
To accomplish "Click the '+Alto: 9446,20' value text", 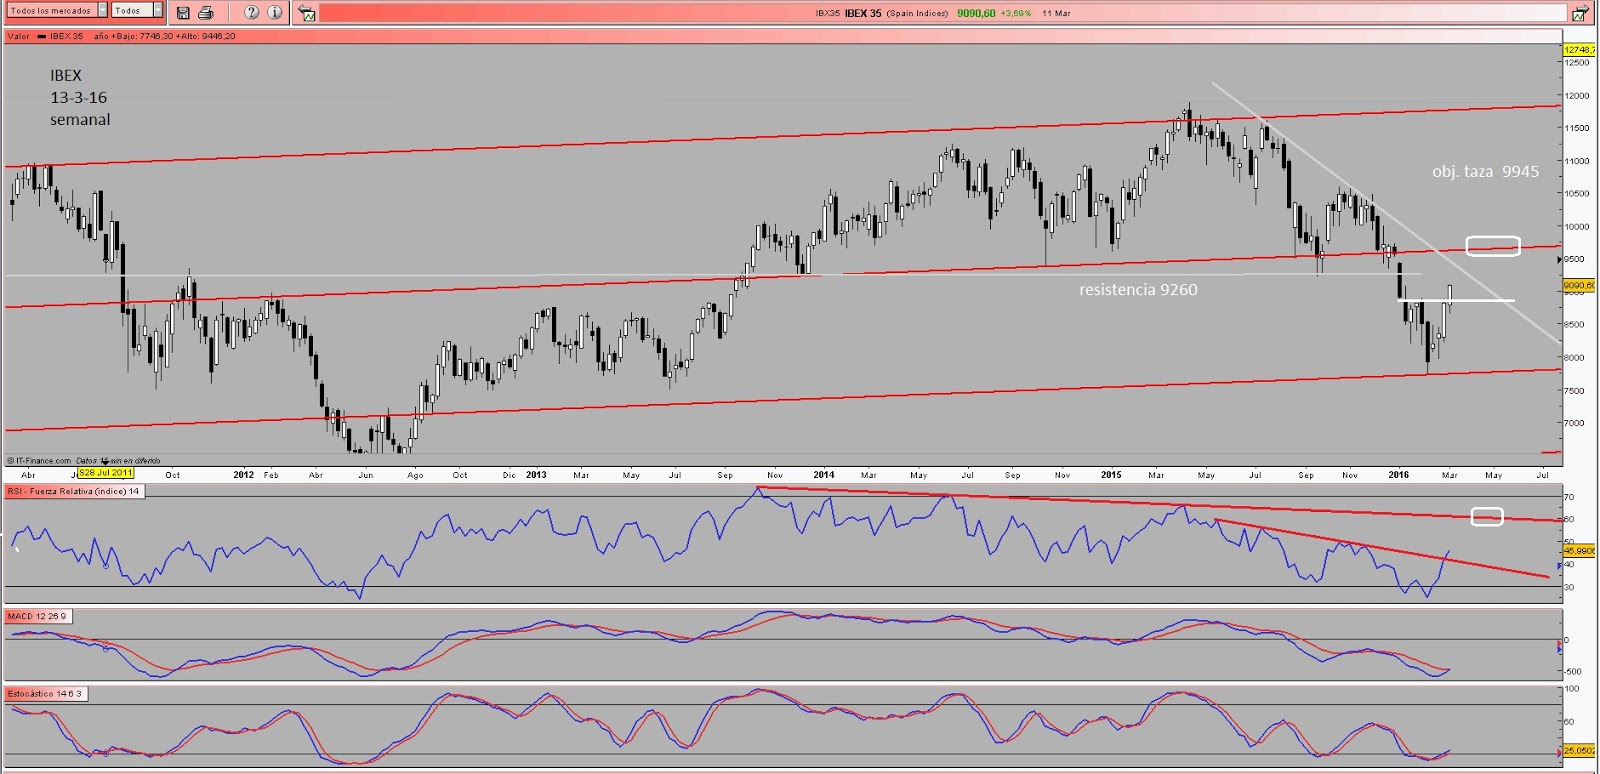I will click(x=206, y=36).
